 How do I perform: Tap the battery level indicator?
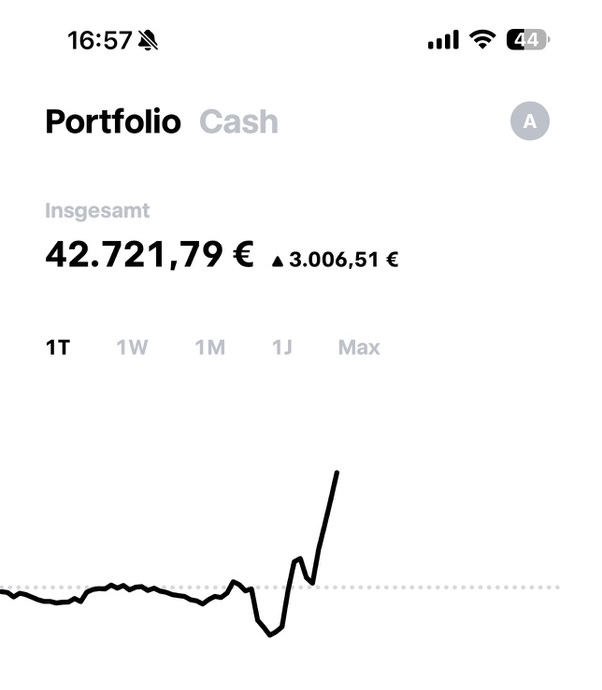528,40
